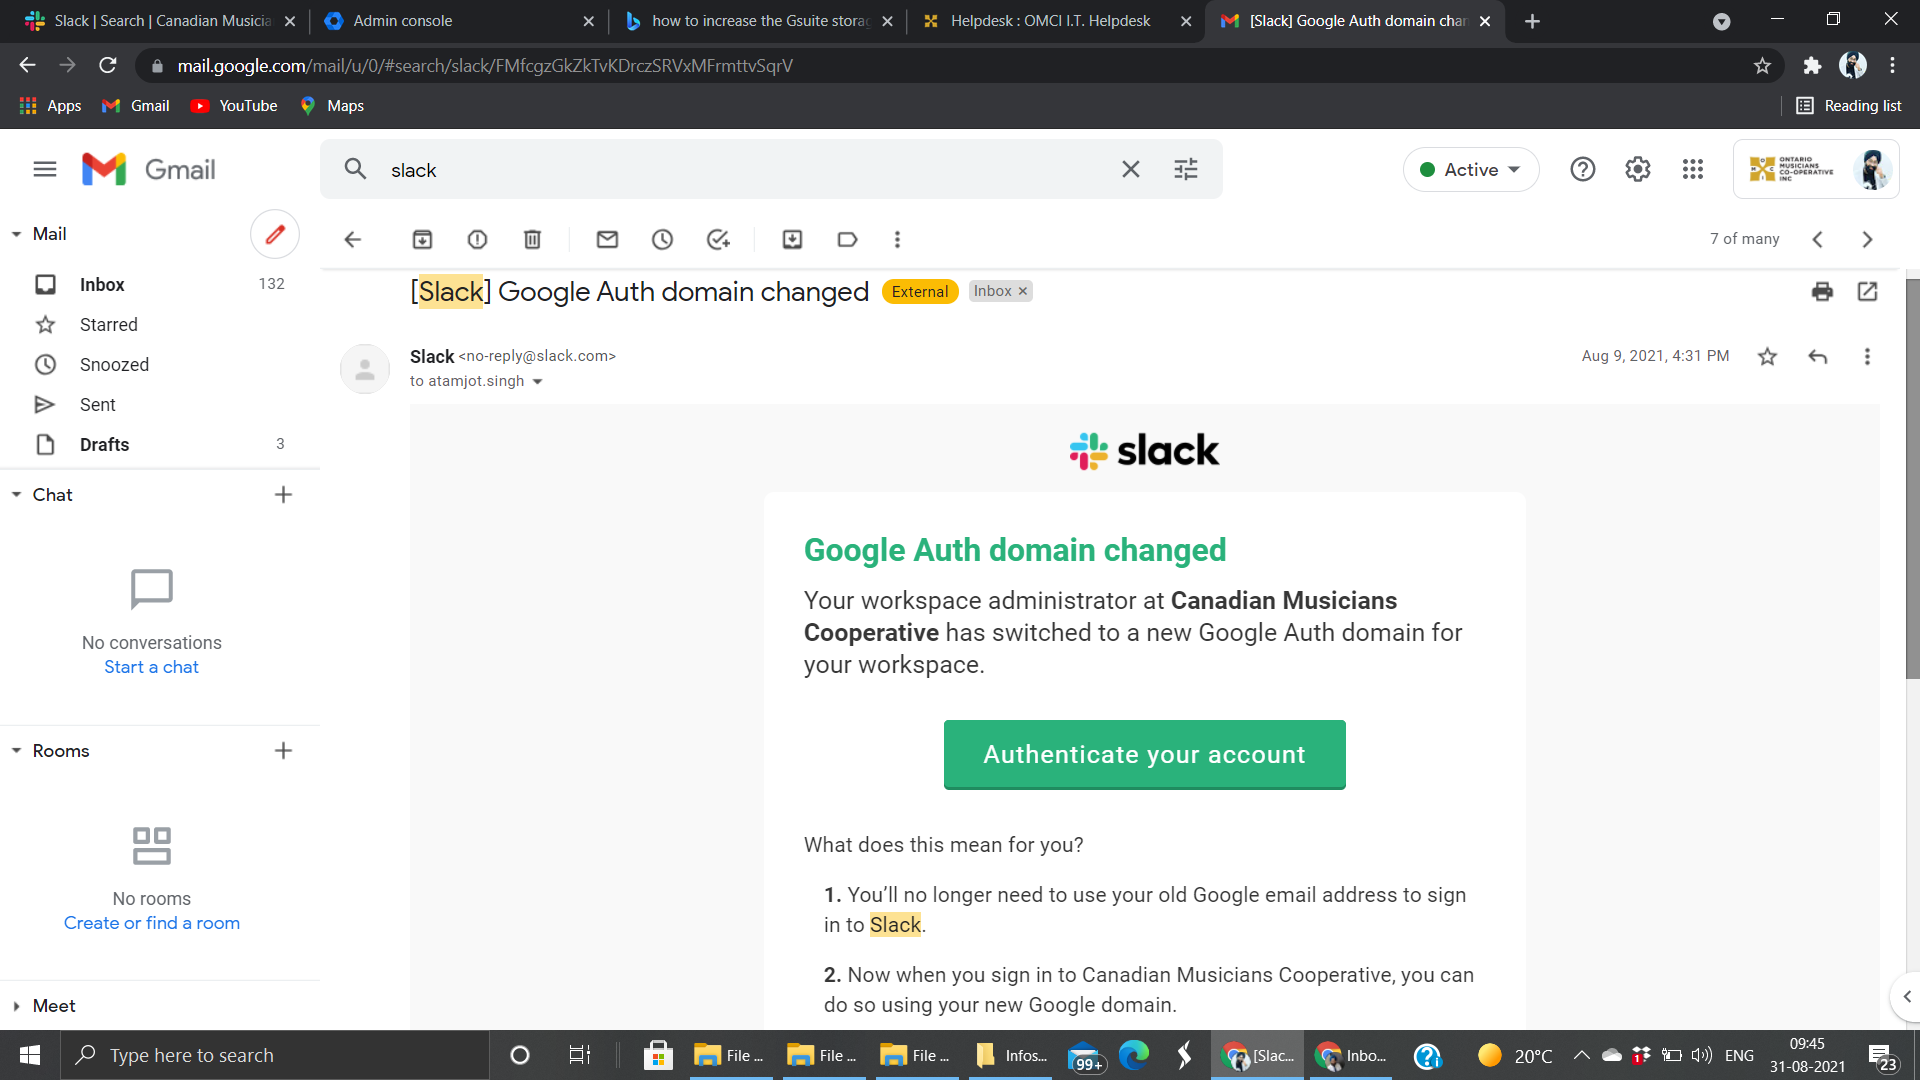Open the Chrome extensions puzzle icon

(1811, 65)
